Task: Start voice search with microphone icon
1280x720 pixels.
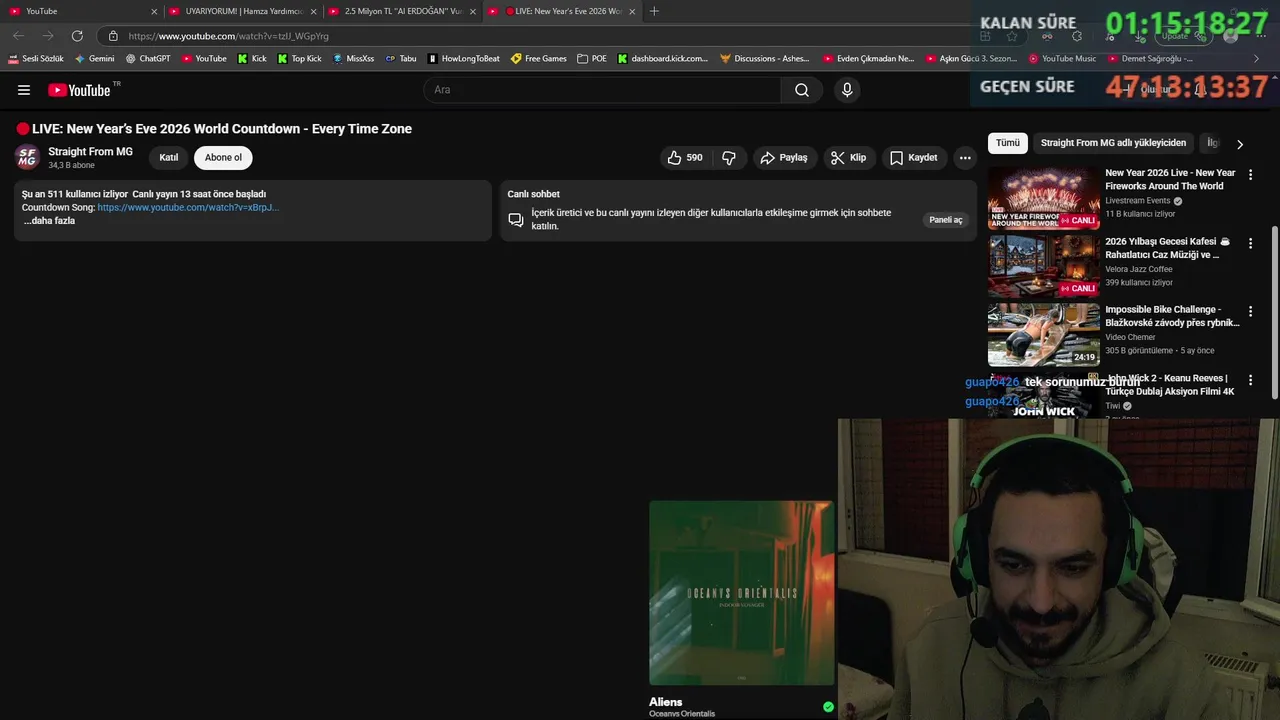Action: (847, 90)
